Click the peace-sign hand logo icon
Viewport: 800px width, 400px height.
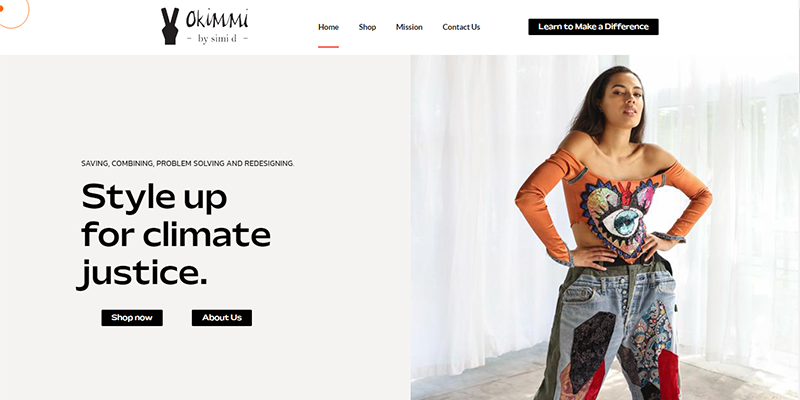click(170, 26)
